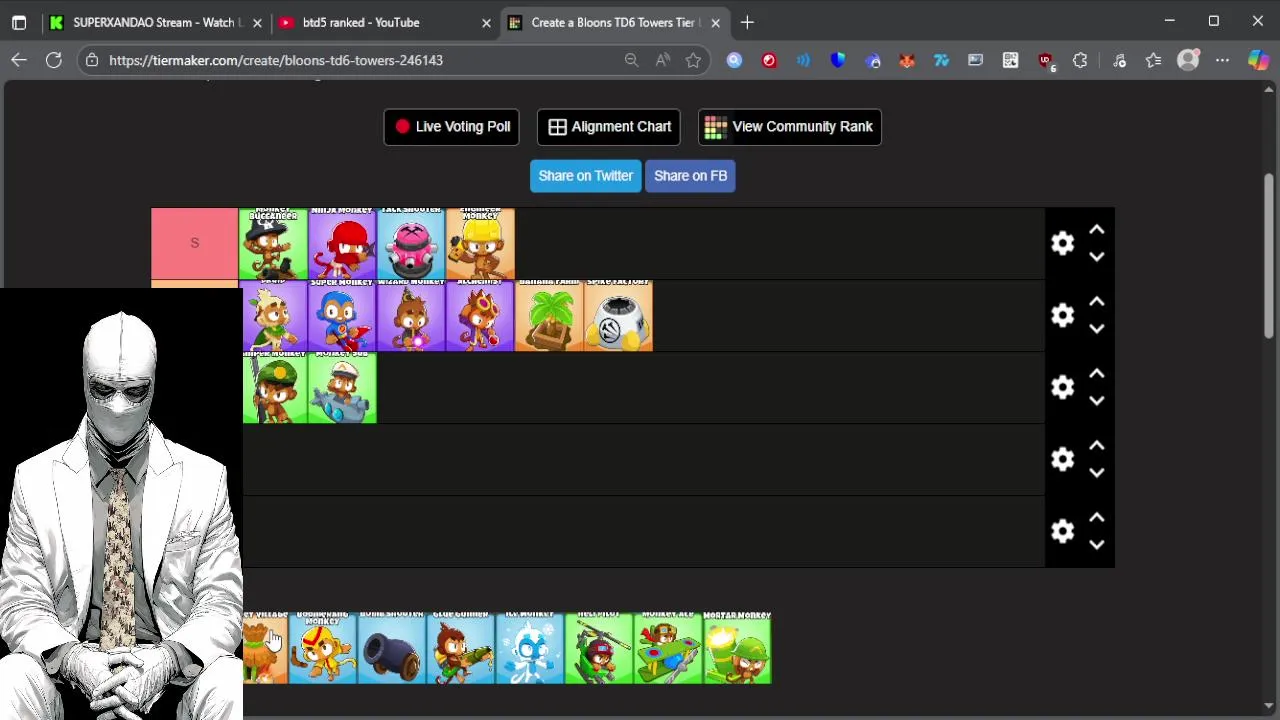Share on FB
The width and height of the screenshot is (1280, 720).
pyautogui.click(x=690, y=176)
